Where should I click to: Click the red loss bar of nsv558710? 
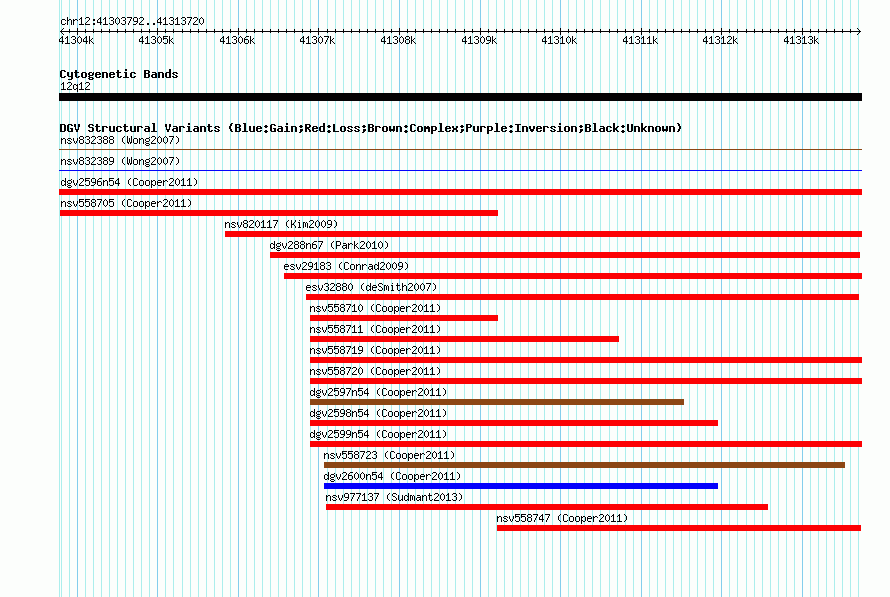[404, 318]
